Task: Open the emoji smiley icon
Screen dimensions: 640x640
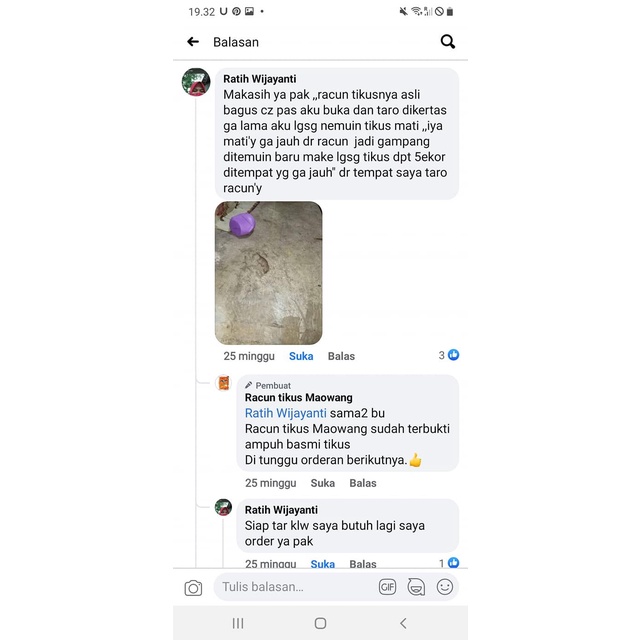Action: 444,587
